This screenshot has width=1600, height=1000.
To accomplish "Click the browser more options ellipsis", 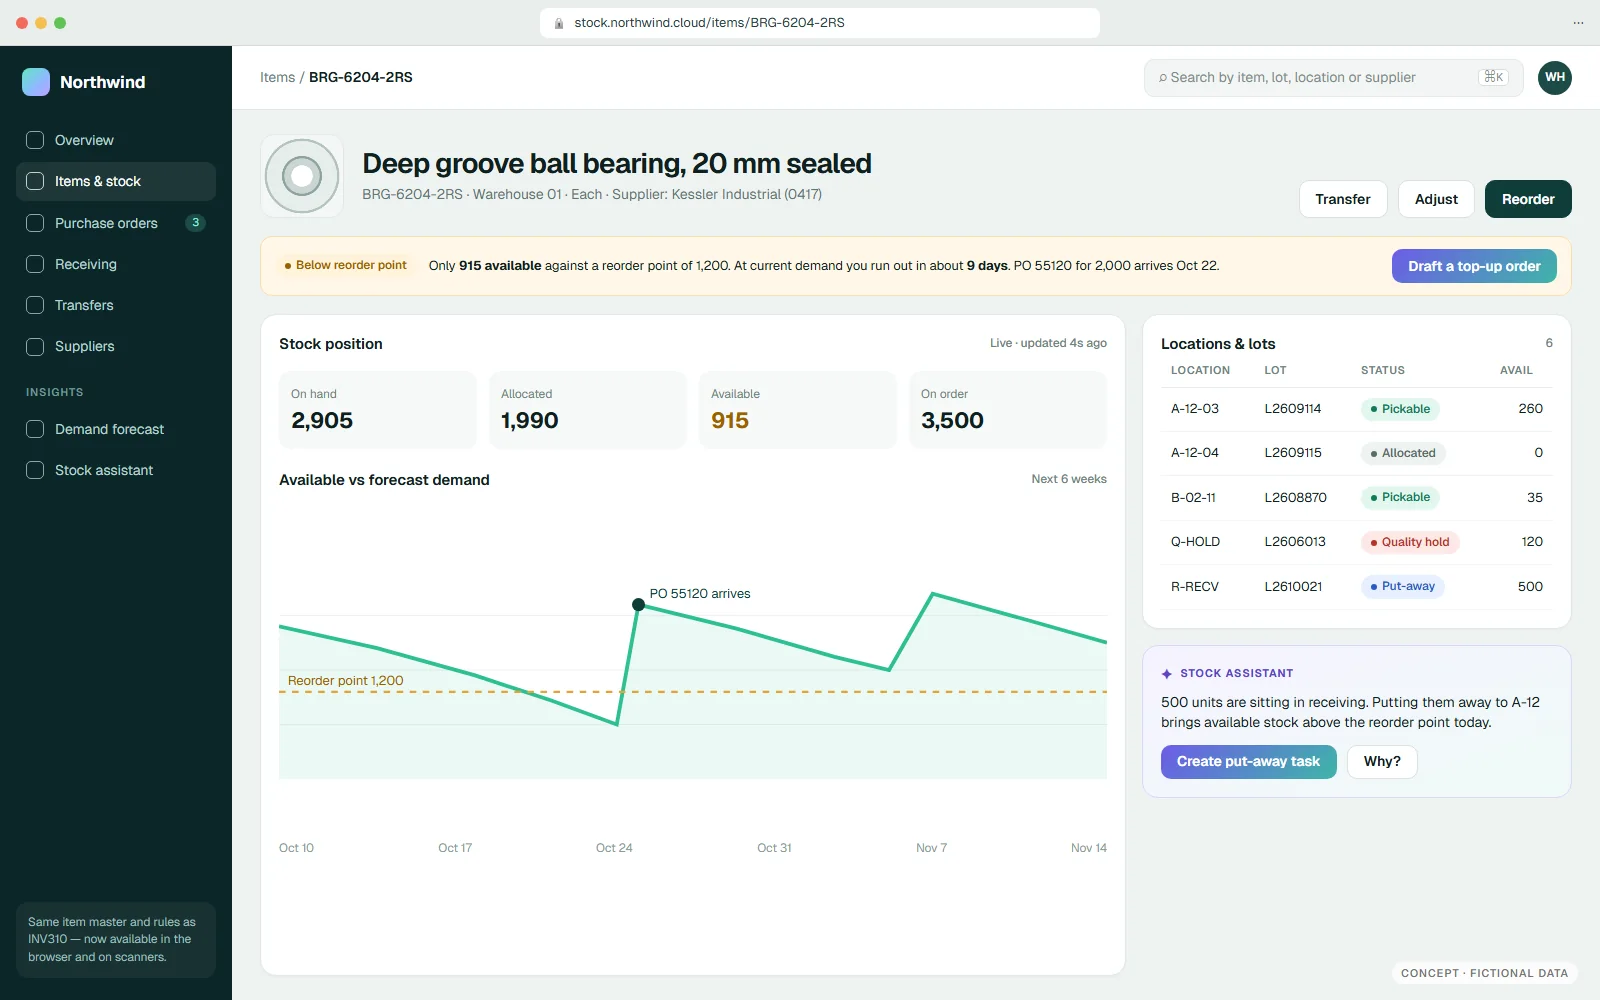I will 1578,23.
